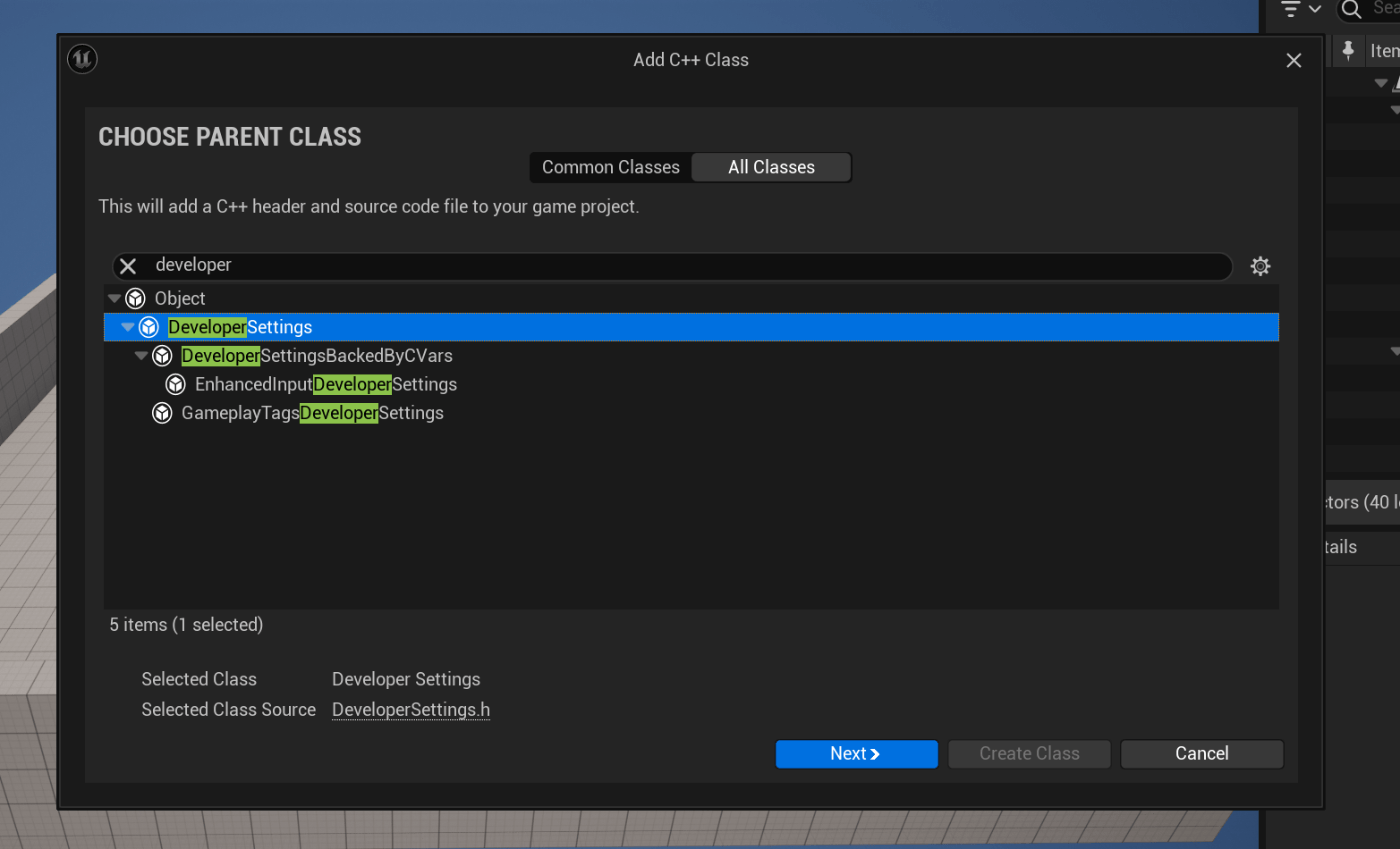Clear the class search text with X
The width and height of the screenshot is (1400, 849).
click(128, 266)
